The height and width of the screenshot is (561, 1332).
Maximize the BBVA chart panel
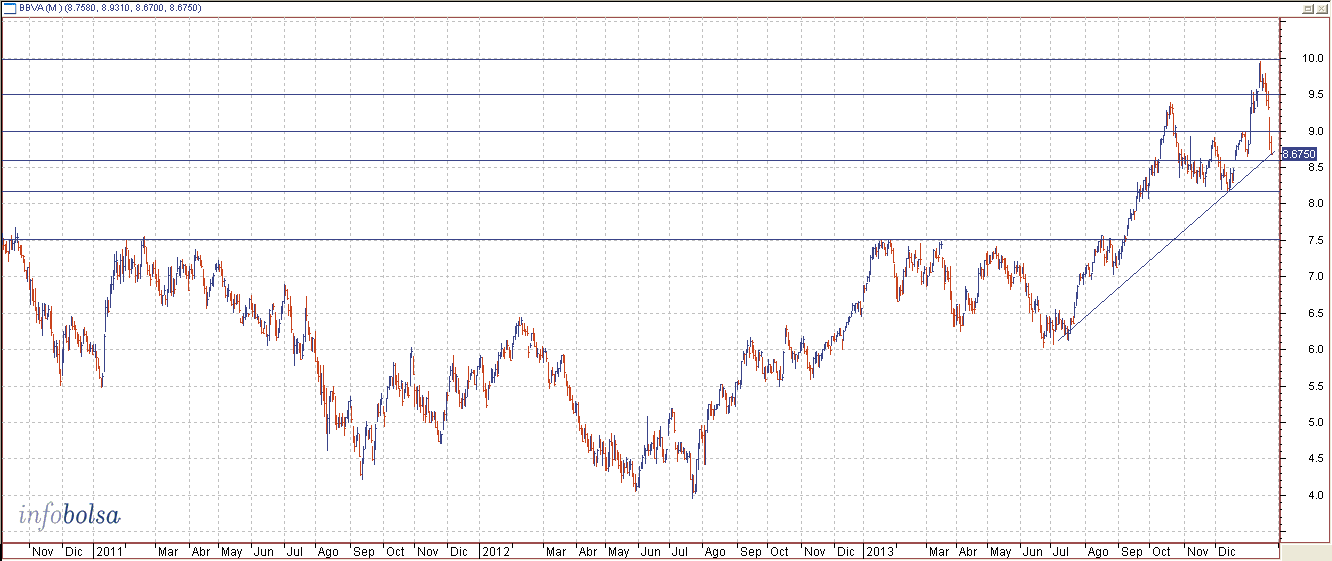coord(1306,8)
